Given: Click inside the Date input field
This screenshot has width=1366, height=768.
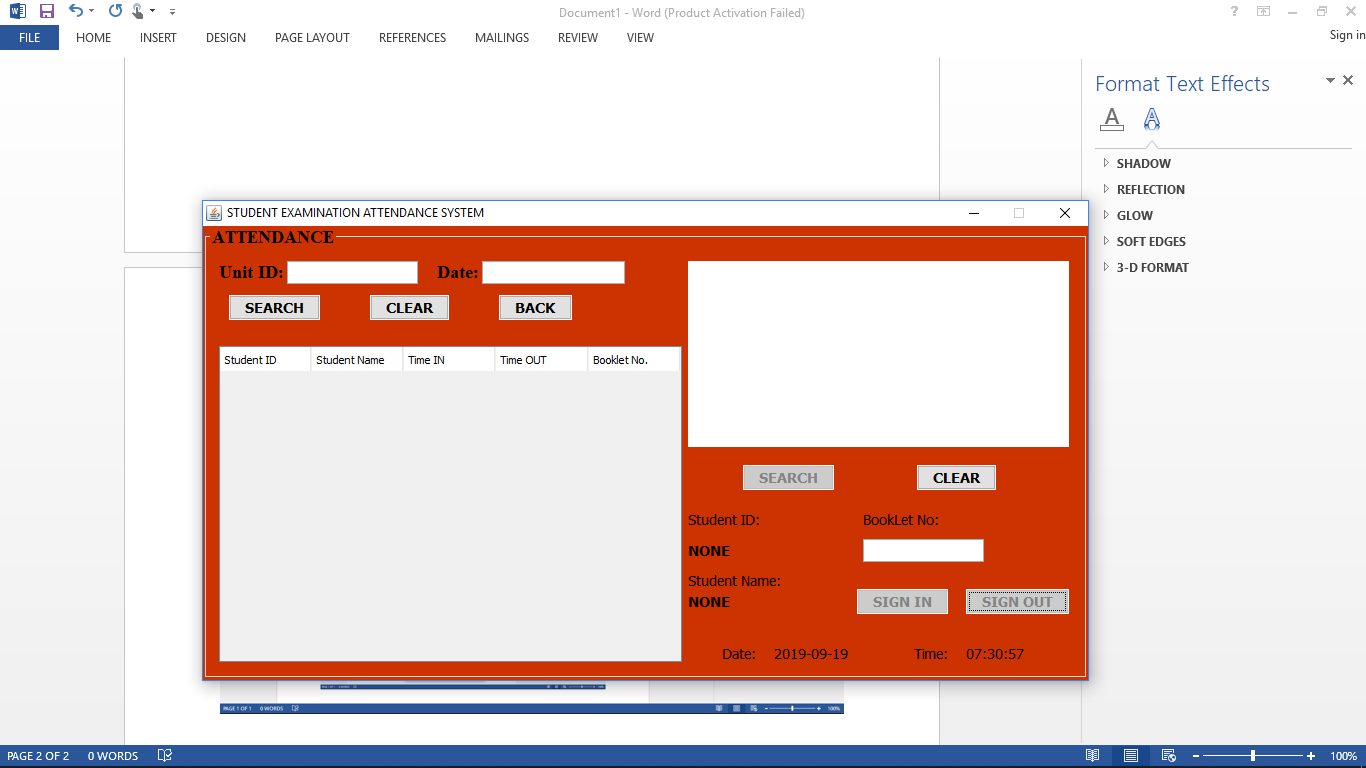Looking at the screenshot, I should tap(552, 272).
